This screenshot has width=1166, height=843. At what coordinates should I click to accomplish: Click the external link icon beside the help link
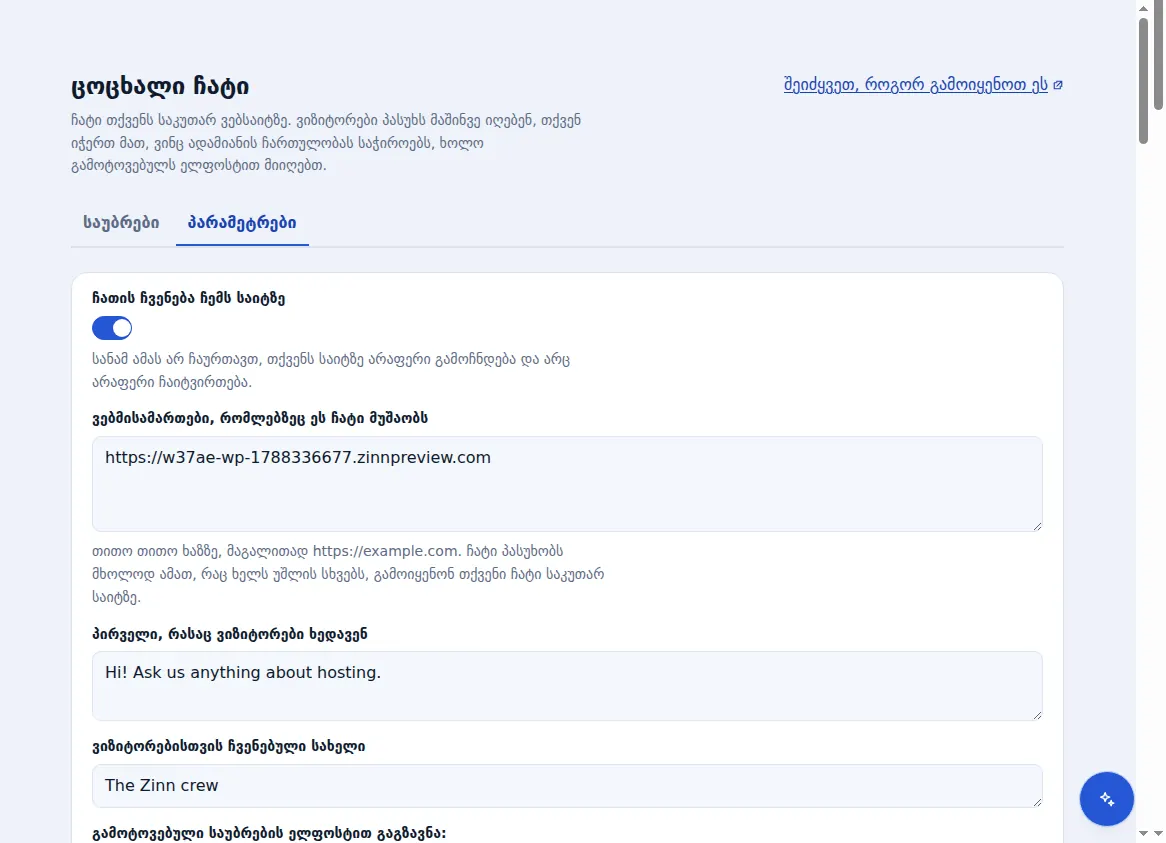[1058, 85]
